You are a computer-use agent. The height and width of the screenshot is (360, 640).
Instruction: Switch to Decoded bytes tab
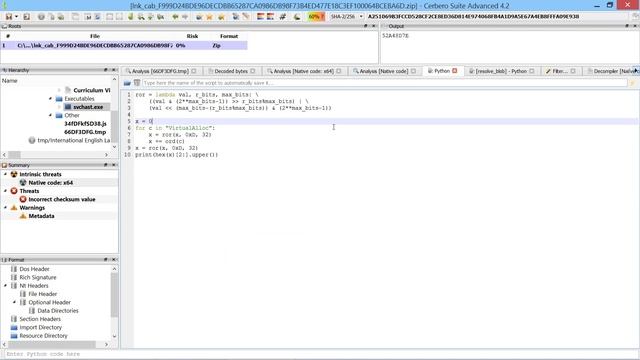pyautogui.click(x=231, y=71)
